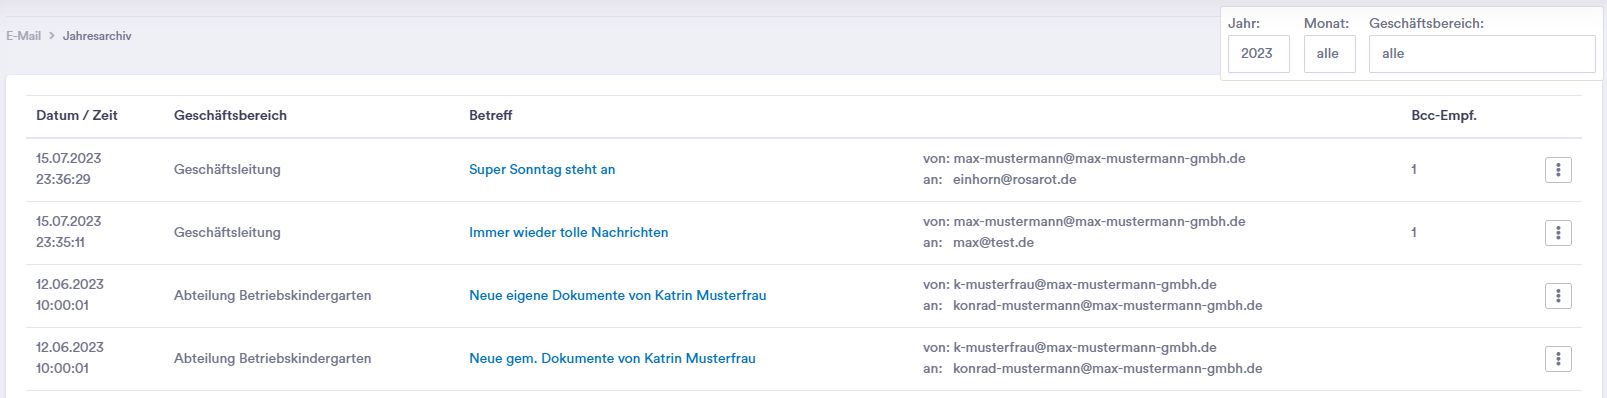Open actions menu for Neue eigene Dokumente row

[x=1558, y=296]
